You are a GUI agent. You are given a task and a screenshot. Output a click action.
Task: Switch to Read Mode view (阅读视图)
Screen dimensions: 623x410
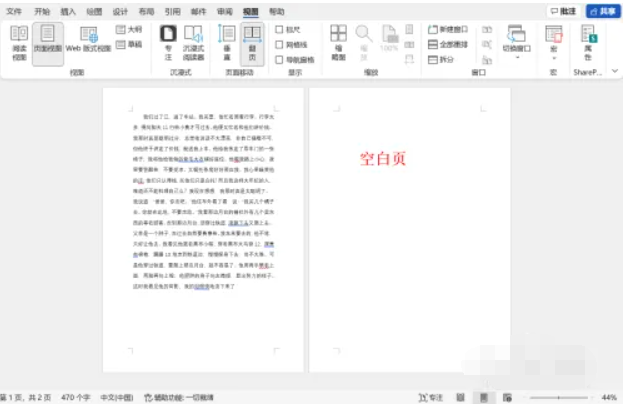tap(20, 44)
